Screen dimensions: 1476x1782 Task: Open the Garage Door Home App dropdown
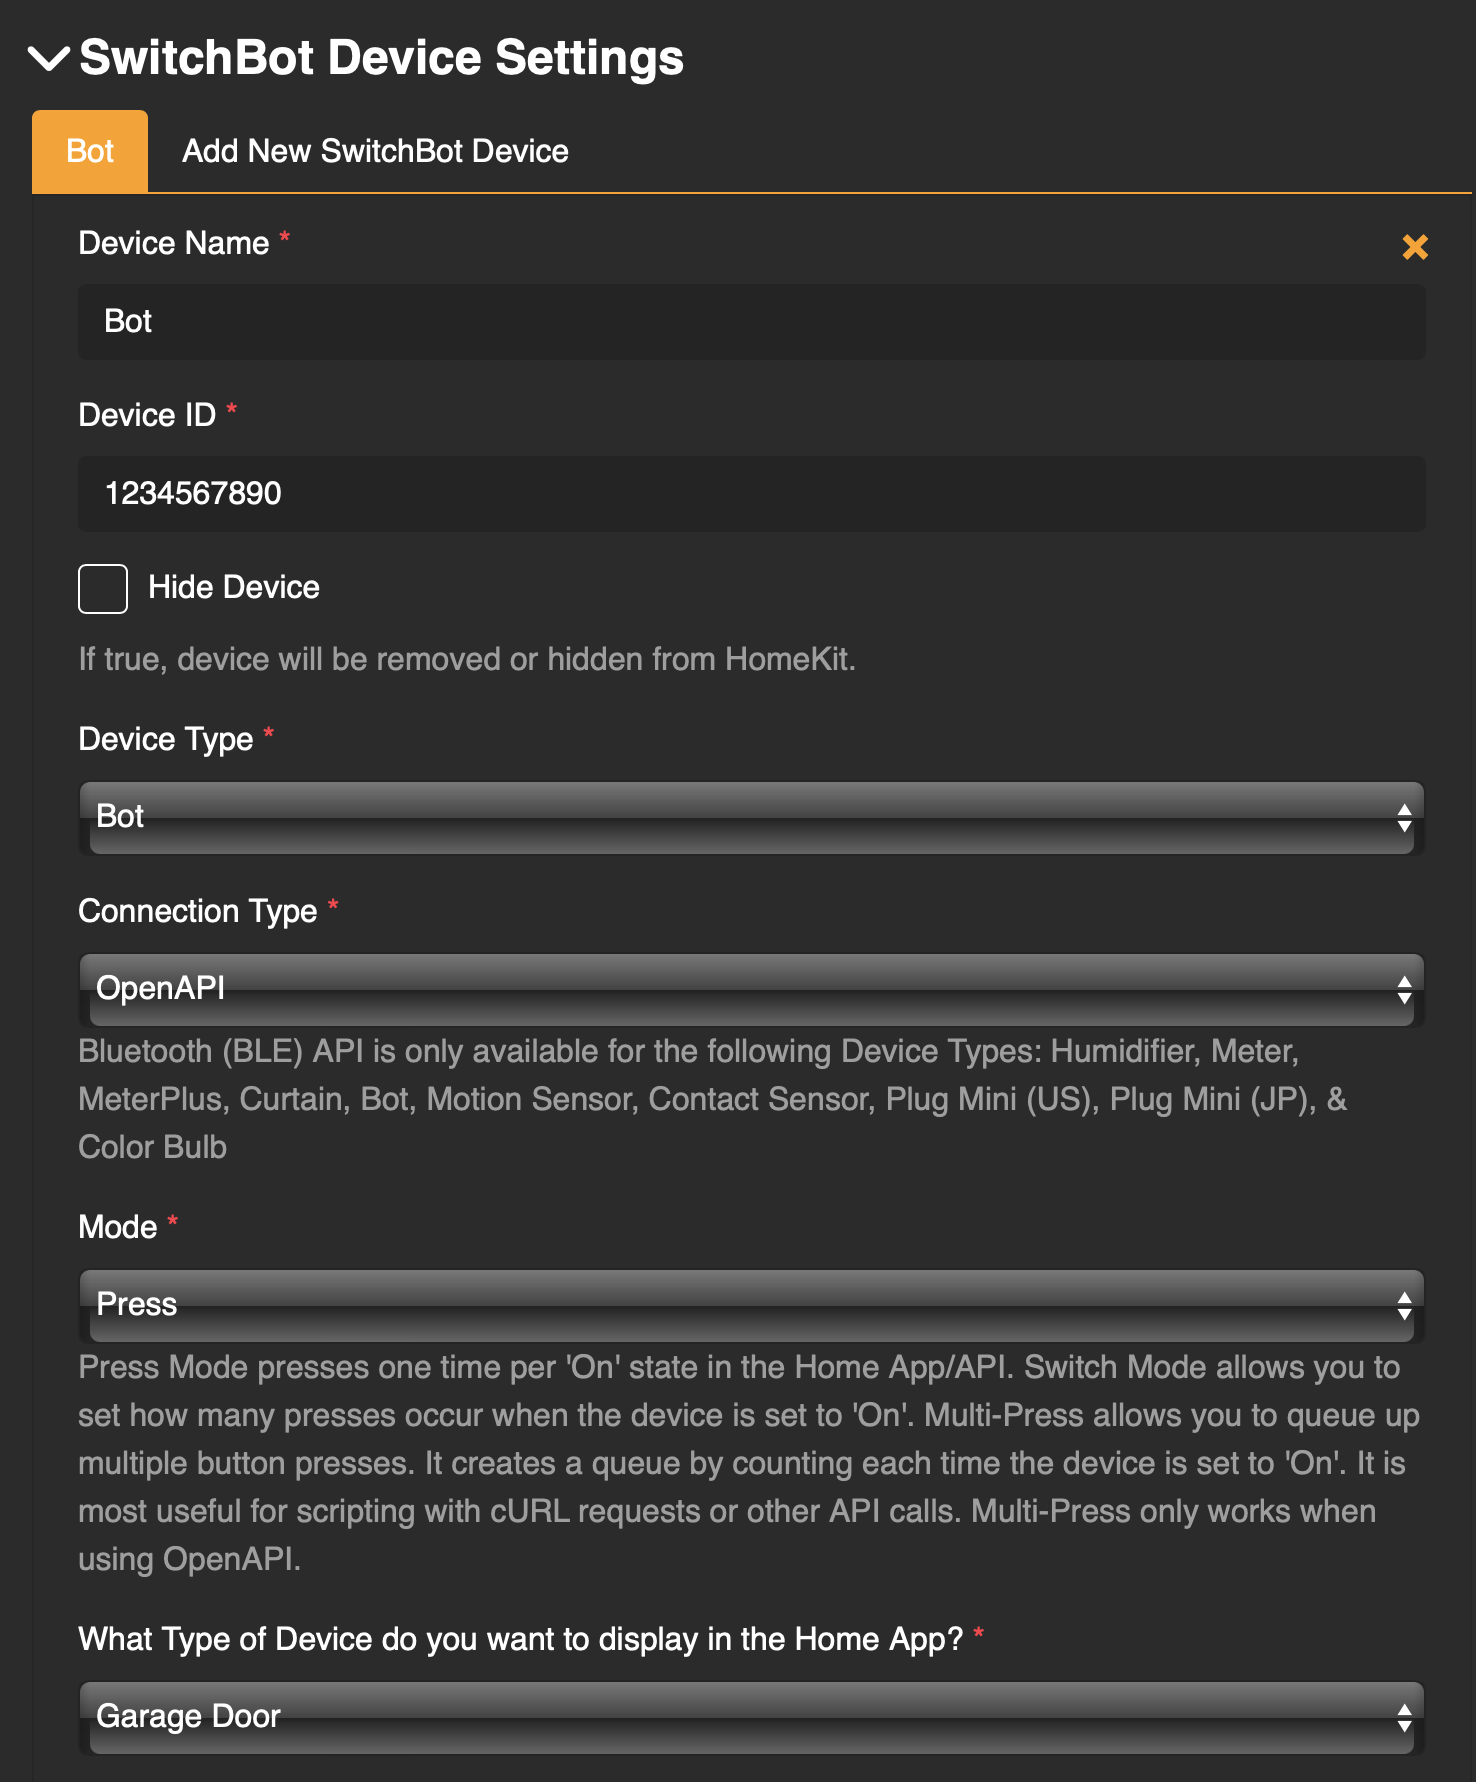751,1718
